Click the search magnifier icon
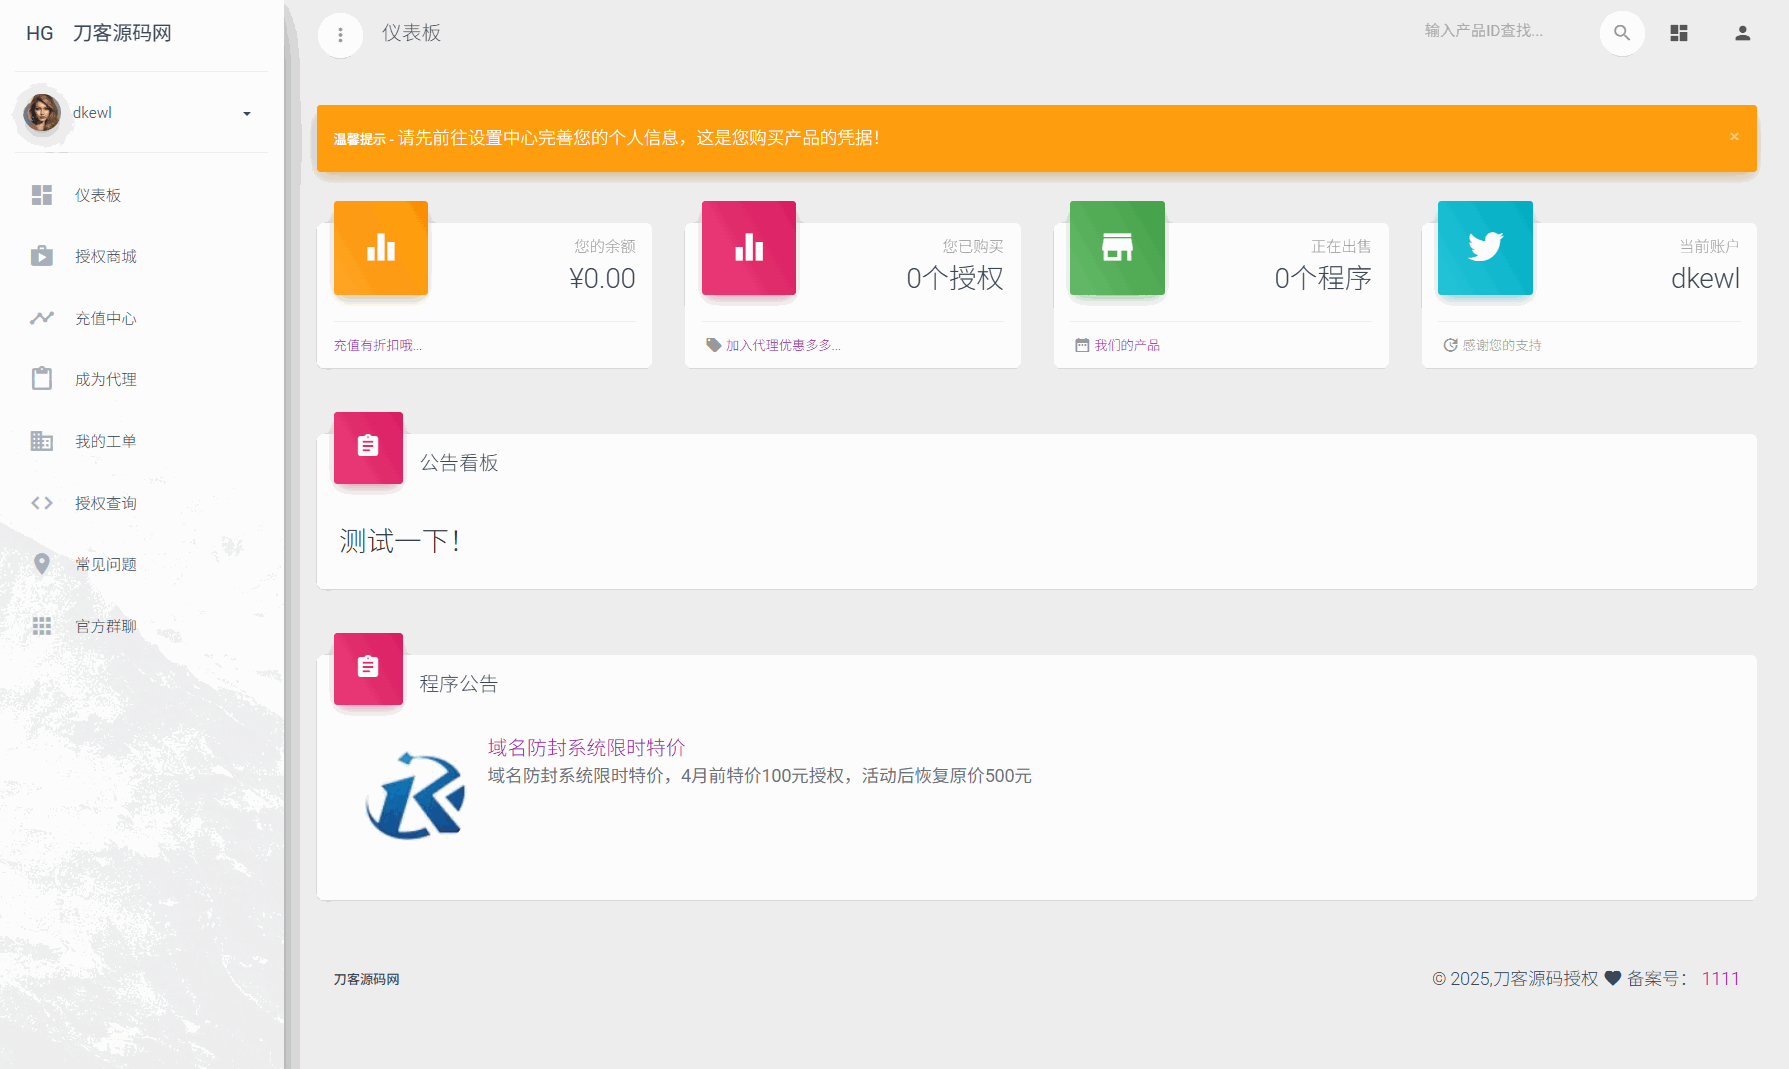The width and height of the screenshot is (1789, 1069). (1621, 33)
